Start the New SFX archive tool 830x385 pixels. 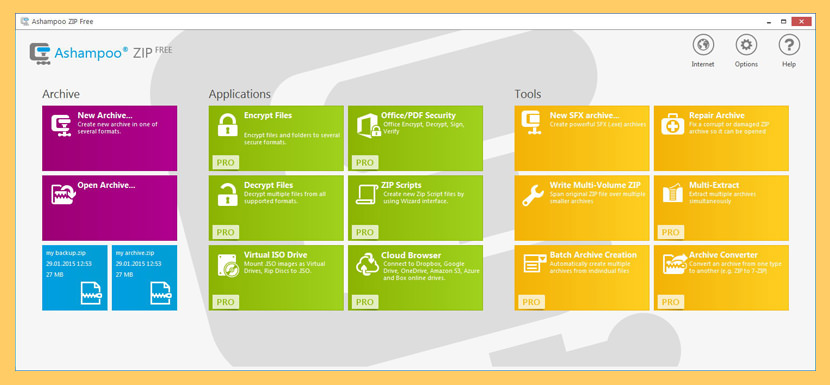tap(582, 138)
